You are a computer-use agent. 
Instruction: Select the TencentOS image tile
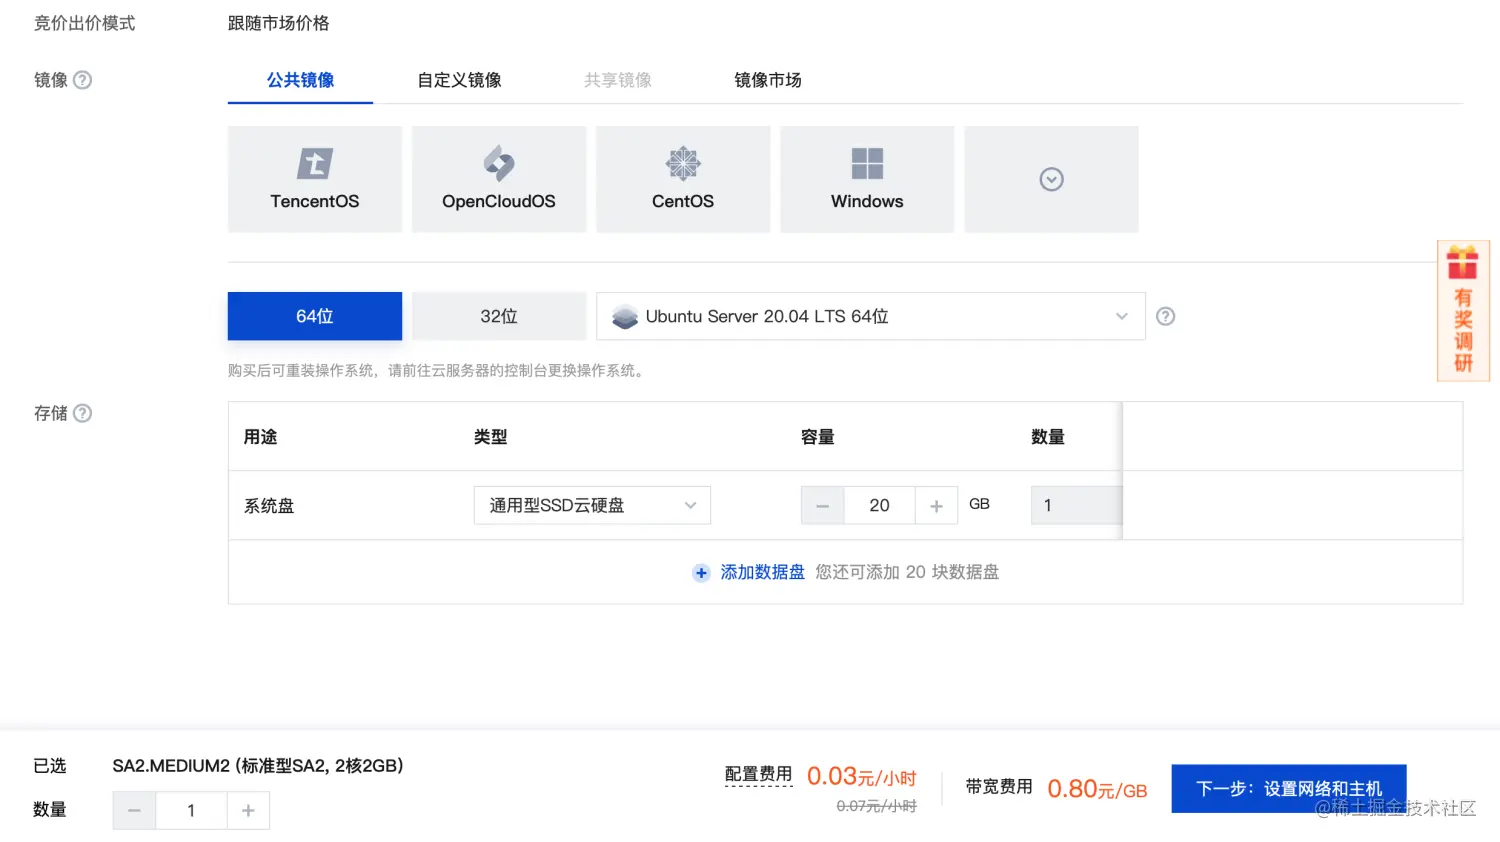[x=315, y=179]
